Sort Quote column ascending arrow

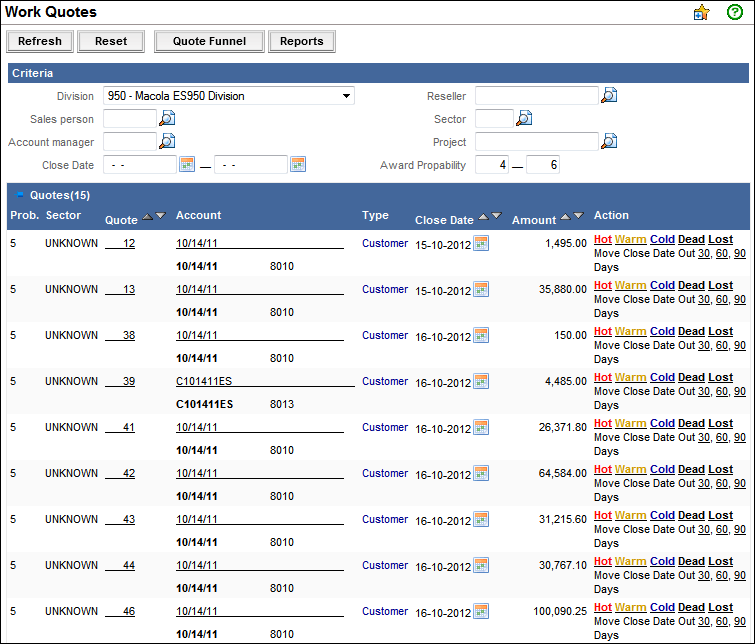pos(147,216)
